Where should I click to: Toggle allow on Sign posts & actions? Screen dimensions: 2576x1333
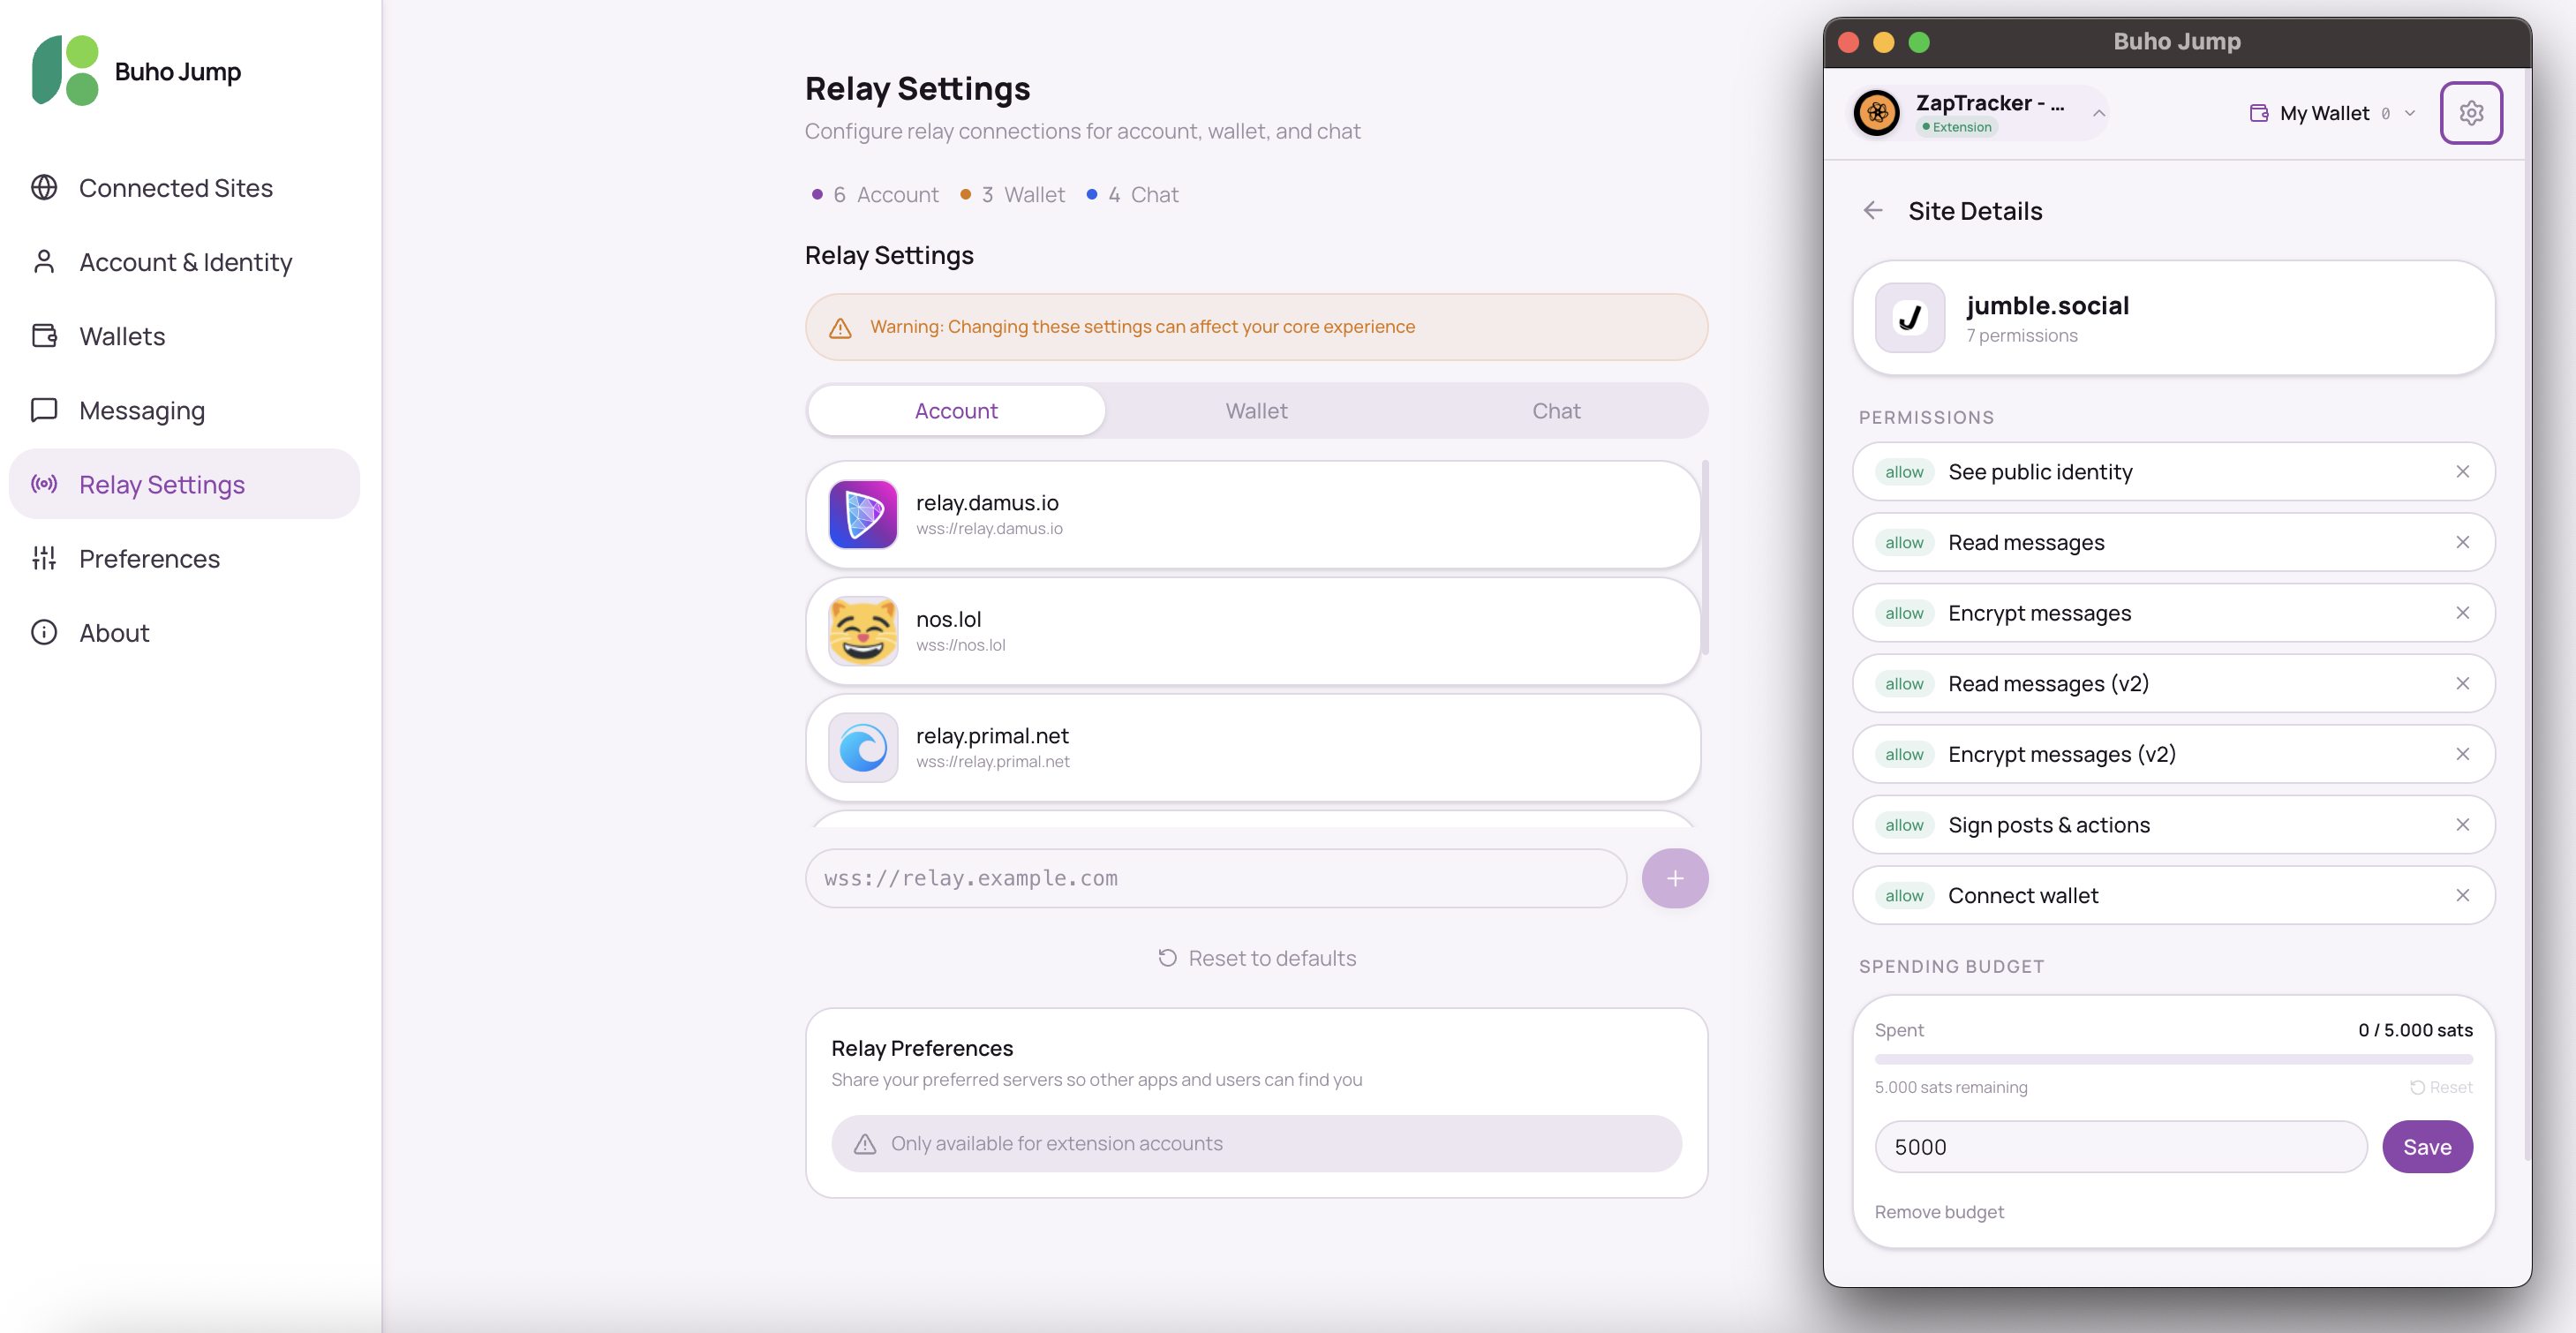click(x=1903, y=825)
